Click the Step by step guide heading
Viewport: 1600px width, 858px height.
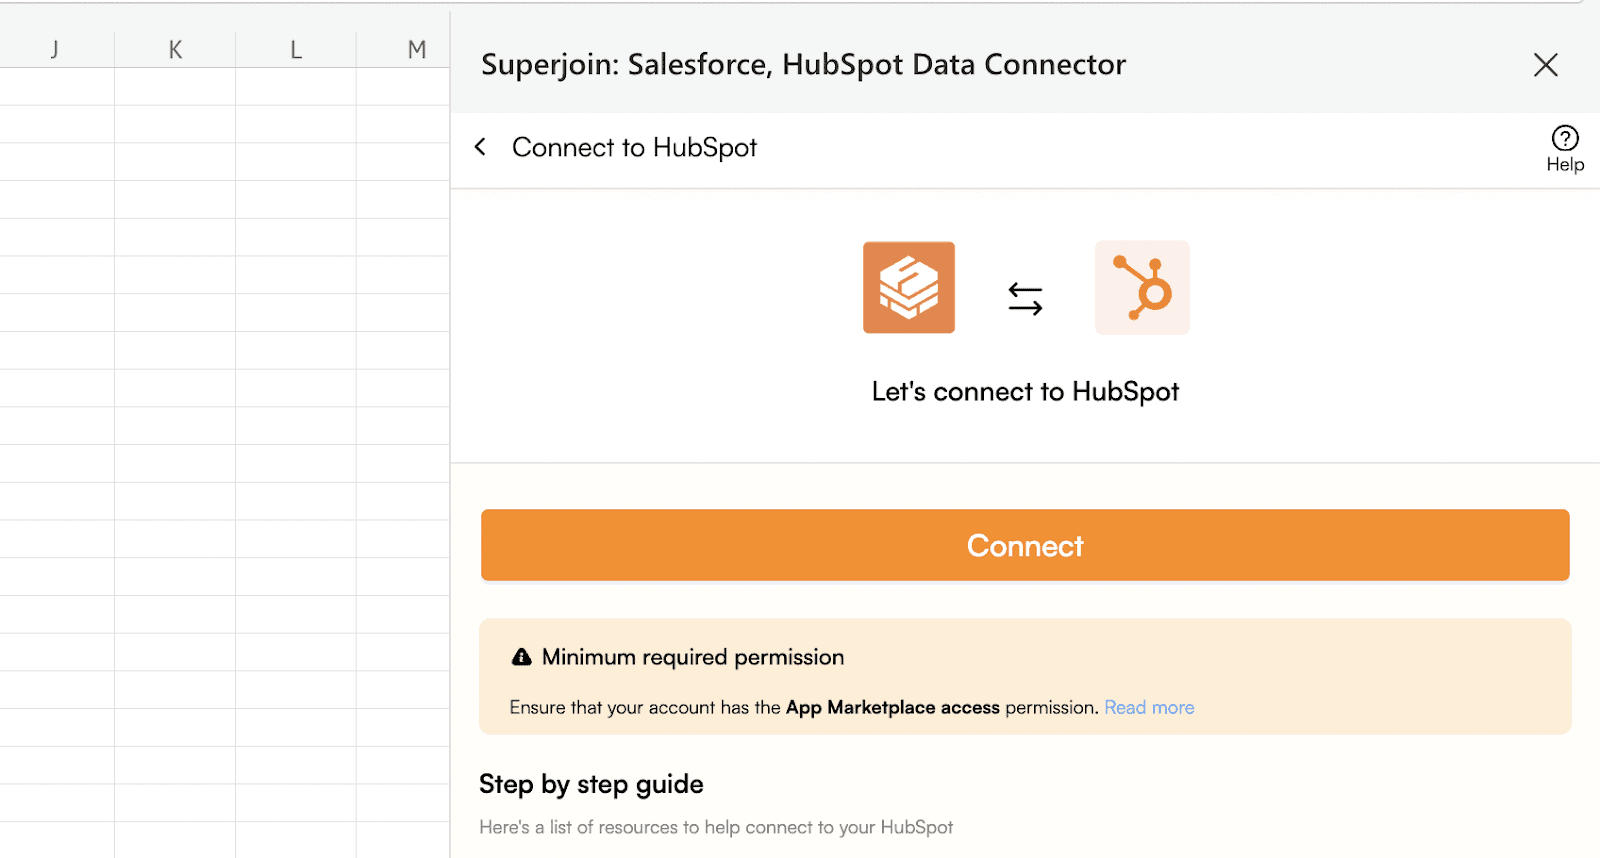[591, 784]
